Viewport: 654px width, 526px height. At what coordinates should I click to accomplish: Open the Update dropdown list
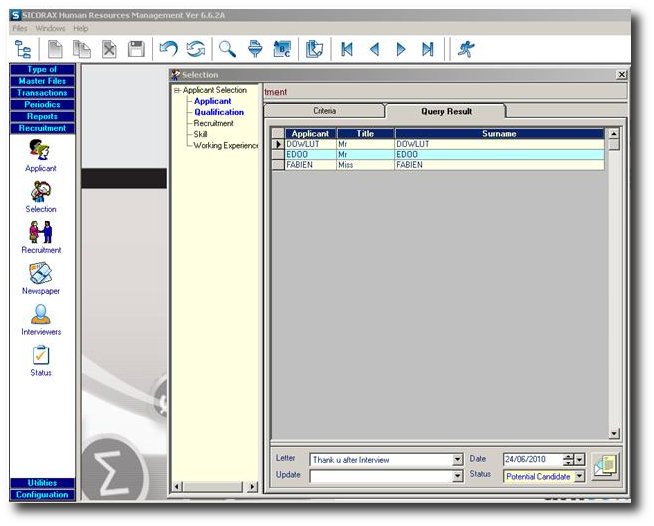point(458,476)
